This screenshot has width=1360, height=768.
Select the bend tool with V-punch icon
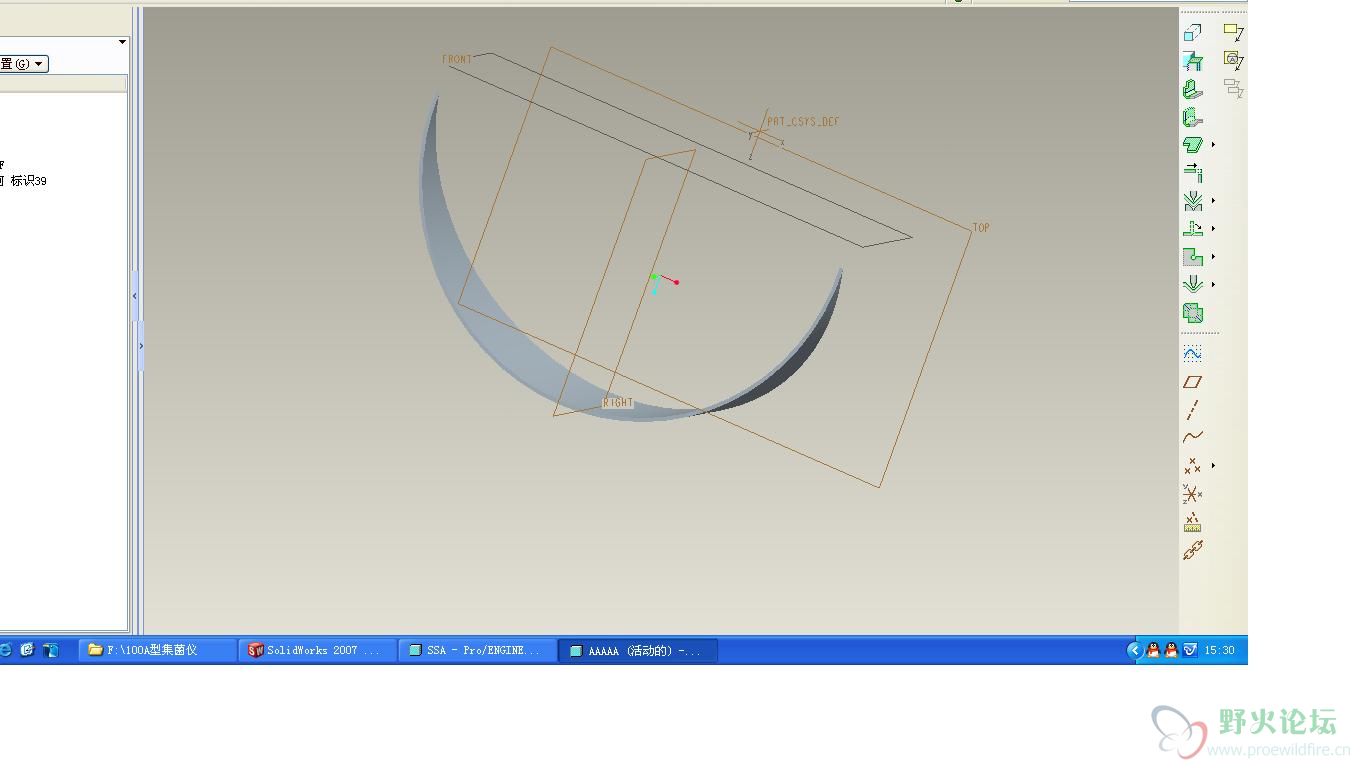(1192, 201)
